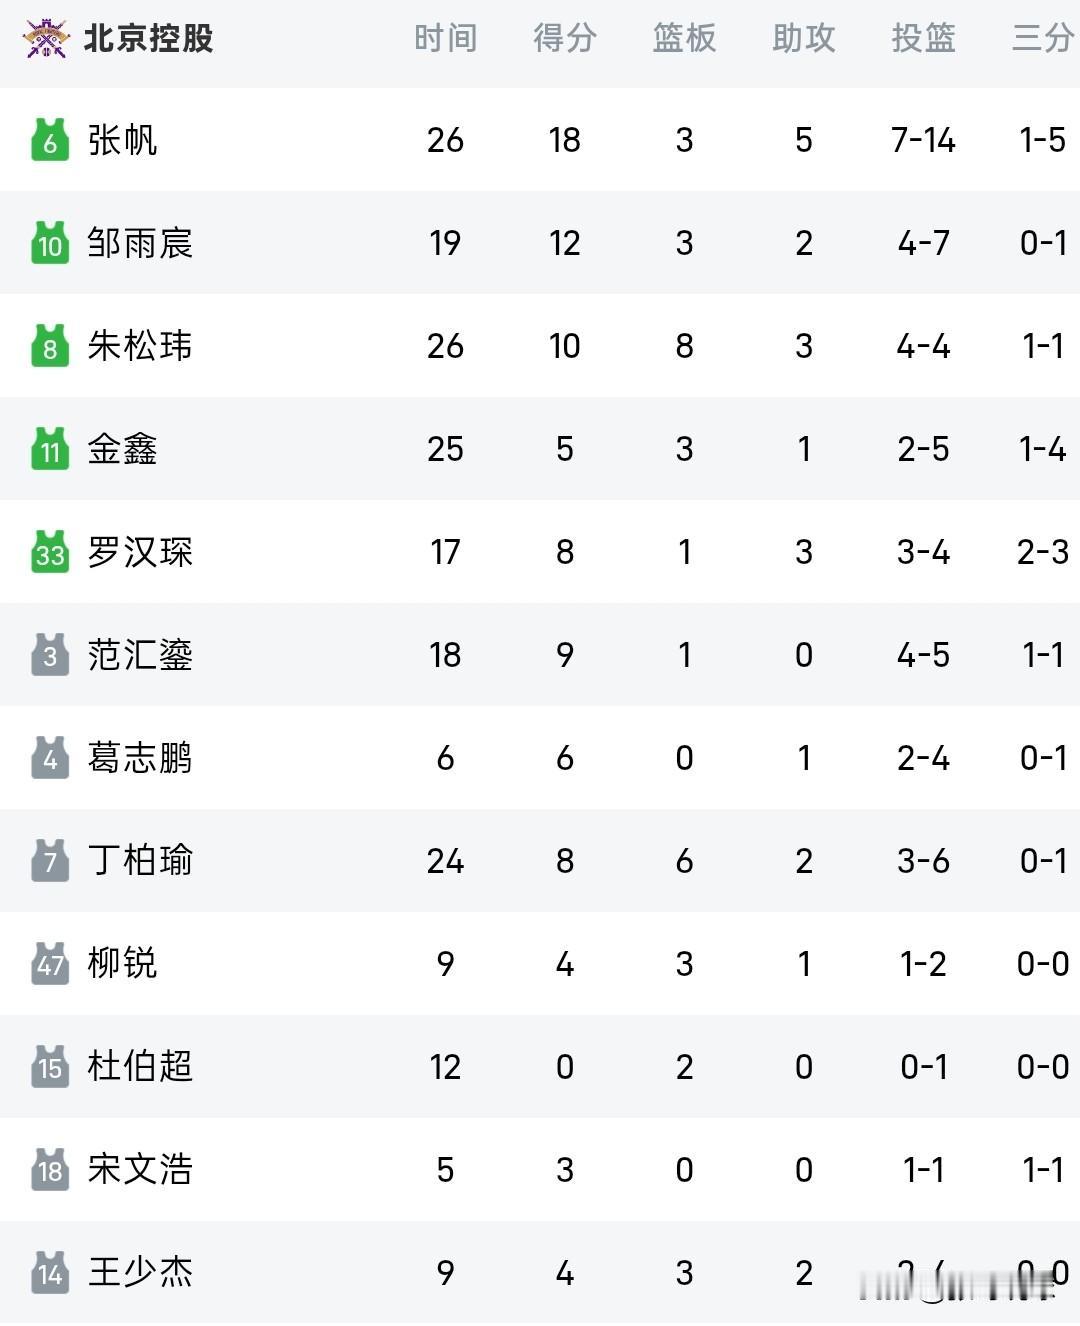
Task: Select the 王少杰 player row
Action: pyautogui.click(x=540, y=1273)
